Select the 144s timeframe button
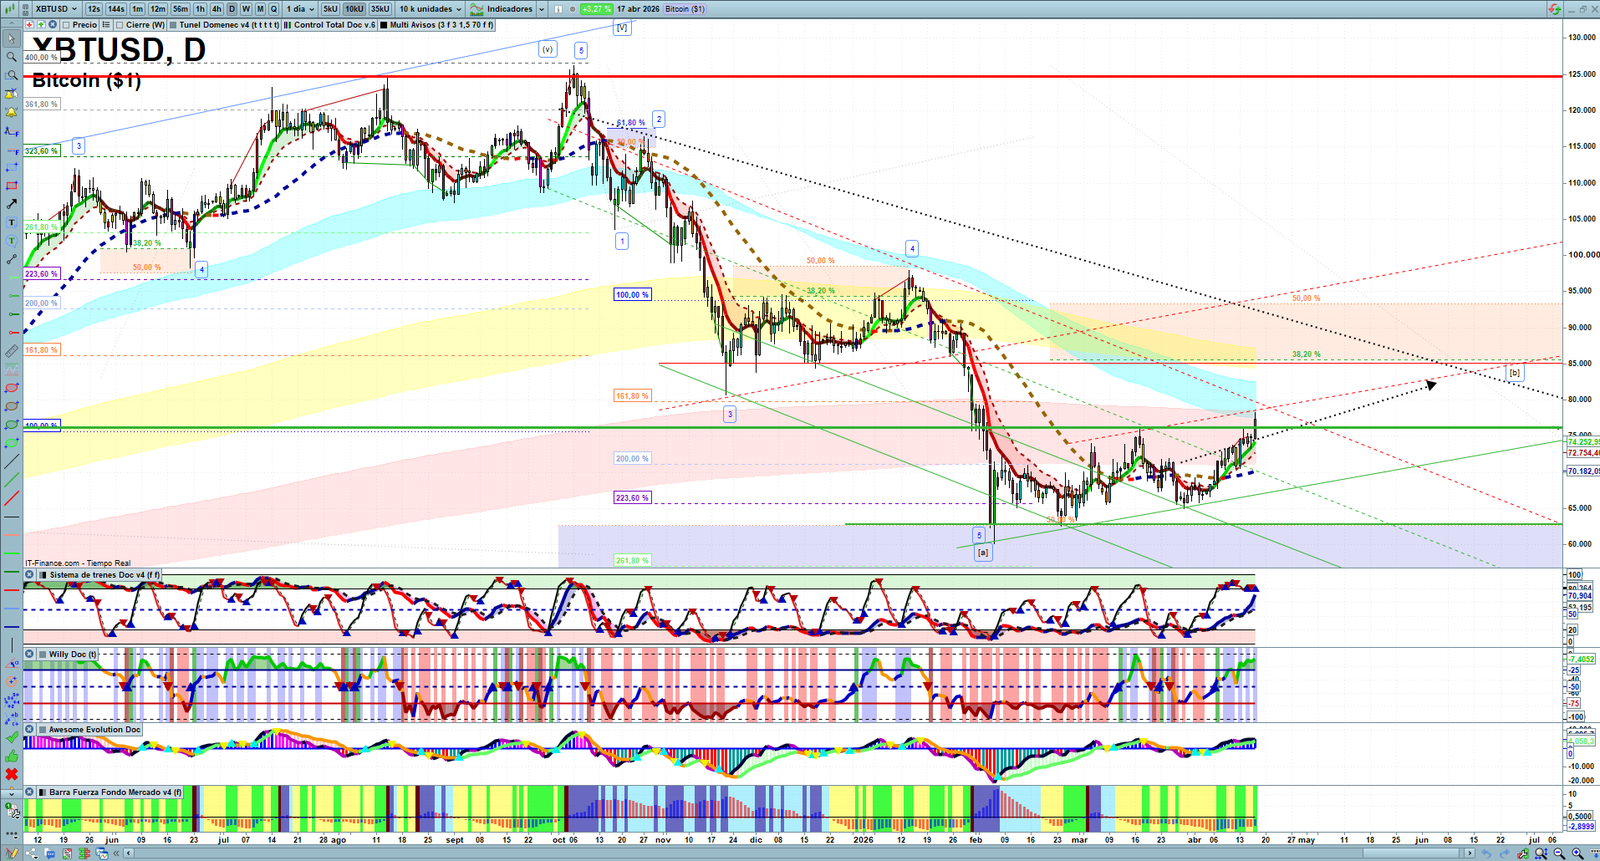Screen dimensions: 1600x861 coord(116,9)
